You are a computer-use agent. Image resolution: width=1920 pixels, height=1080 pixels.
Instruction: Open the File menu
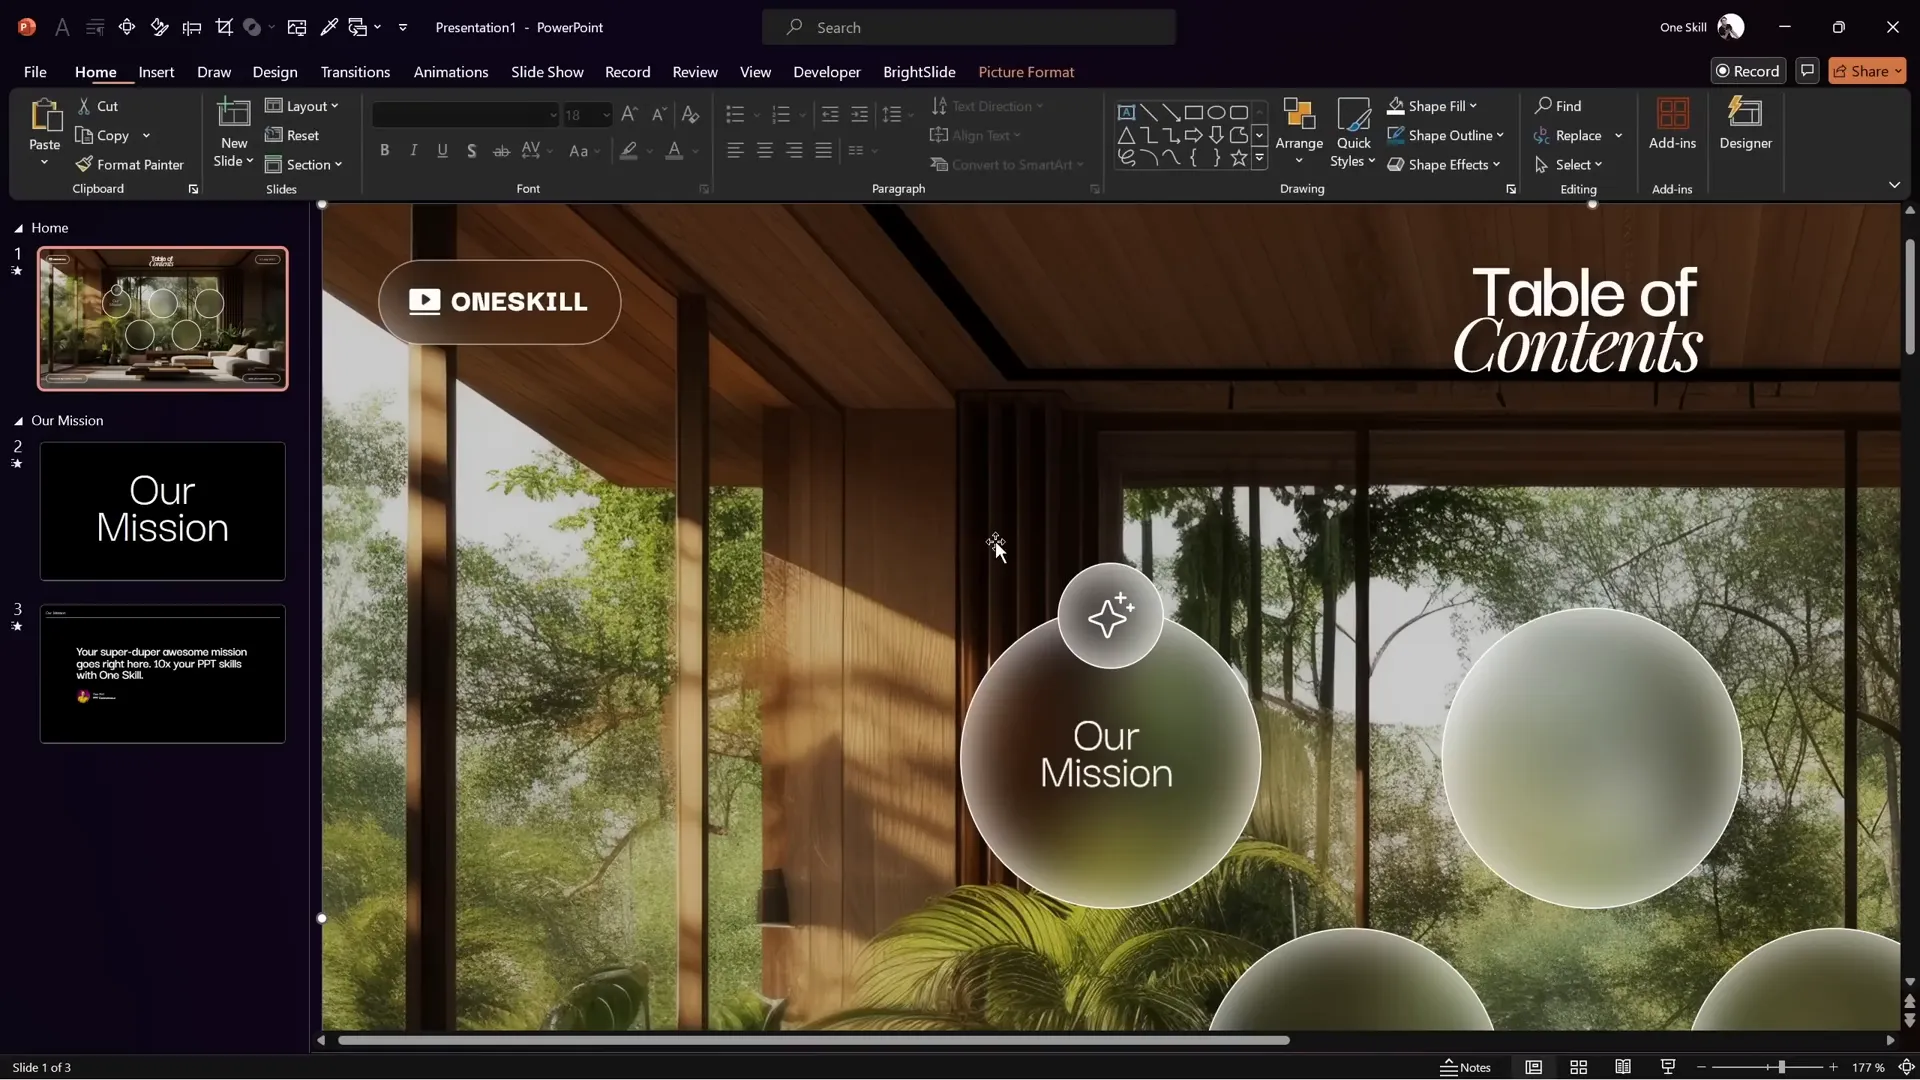(x=35, y=72)
